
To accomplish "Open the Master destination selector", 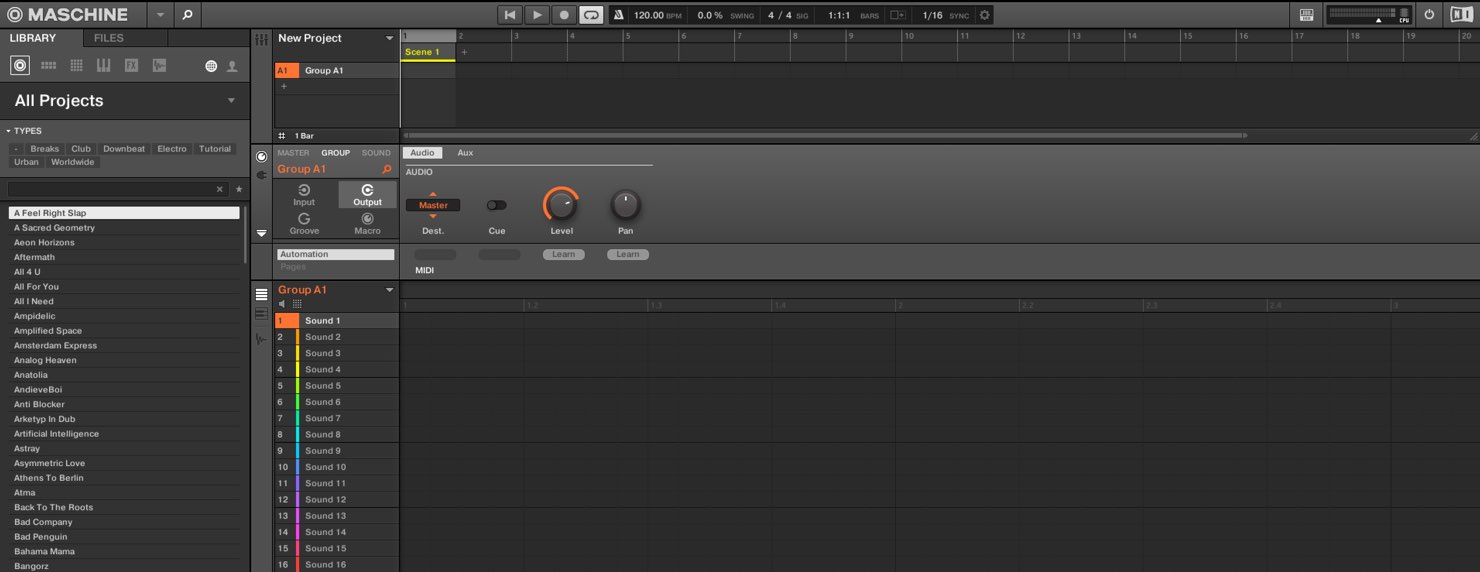I will point(433,205).
